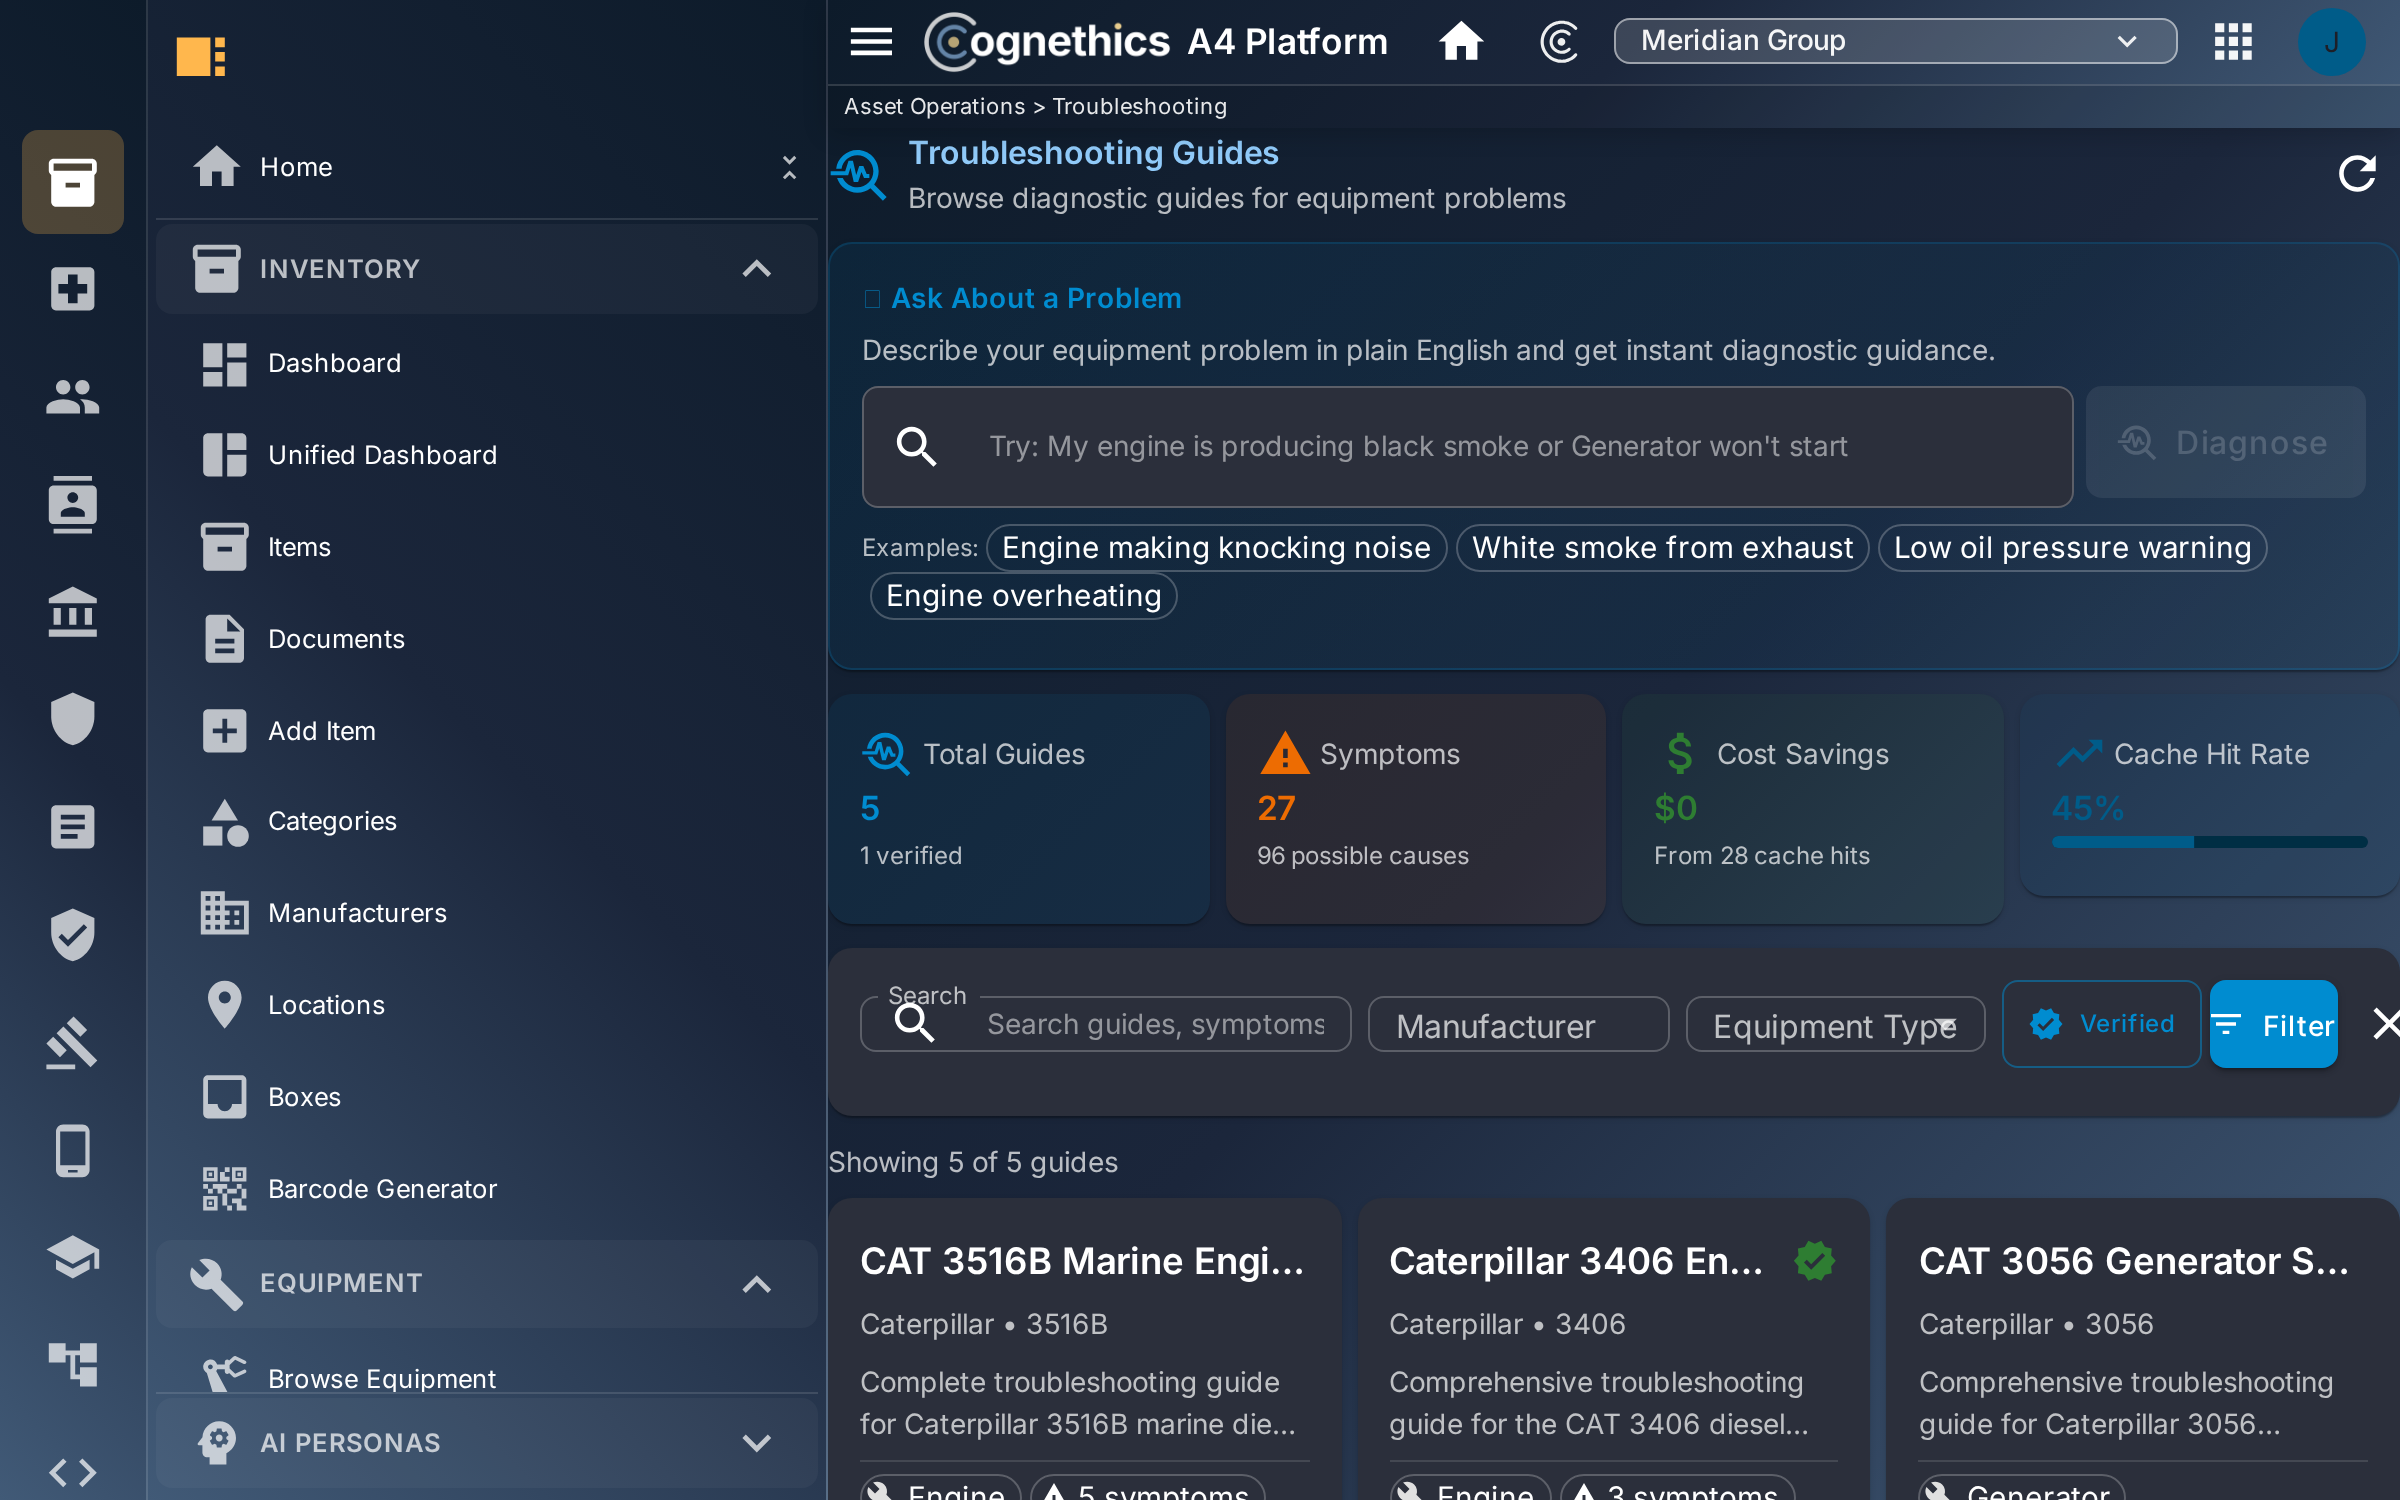The height and width of the screenshot is (1500, 2400).
Task: Click the user avatar J icon
Action: click(x=2331, y=42)
